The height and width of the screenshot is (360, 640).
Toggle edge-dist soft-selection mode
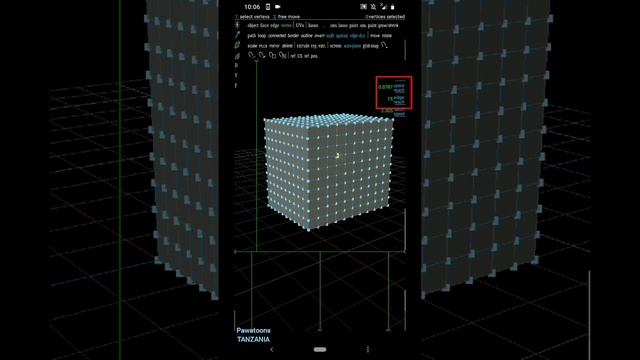click(358, 36)
